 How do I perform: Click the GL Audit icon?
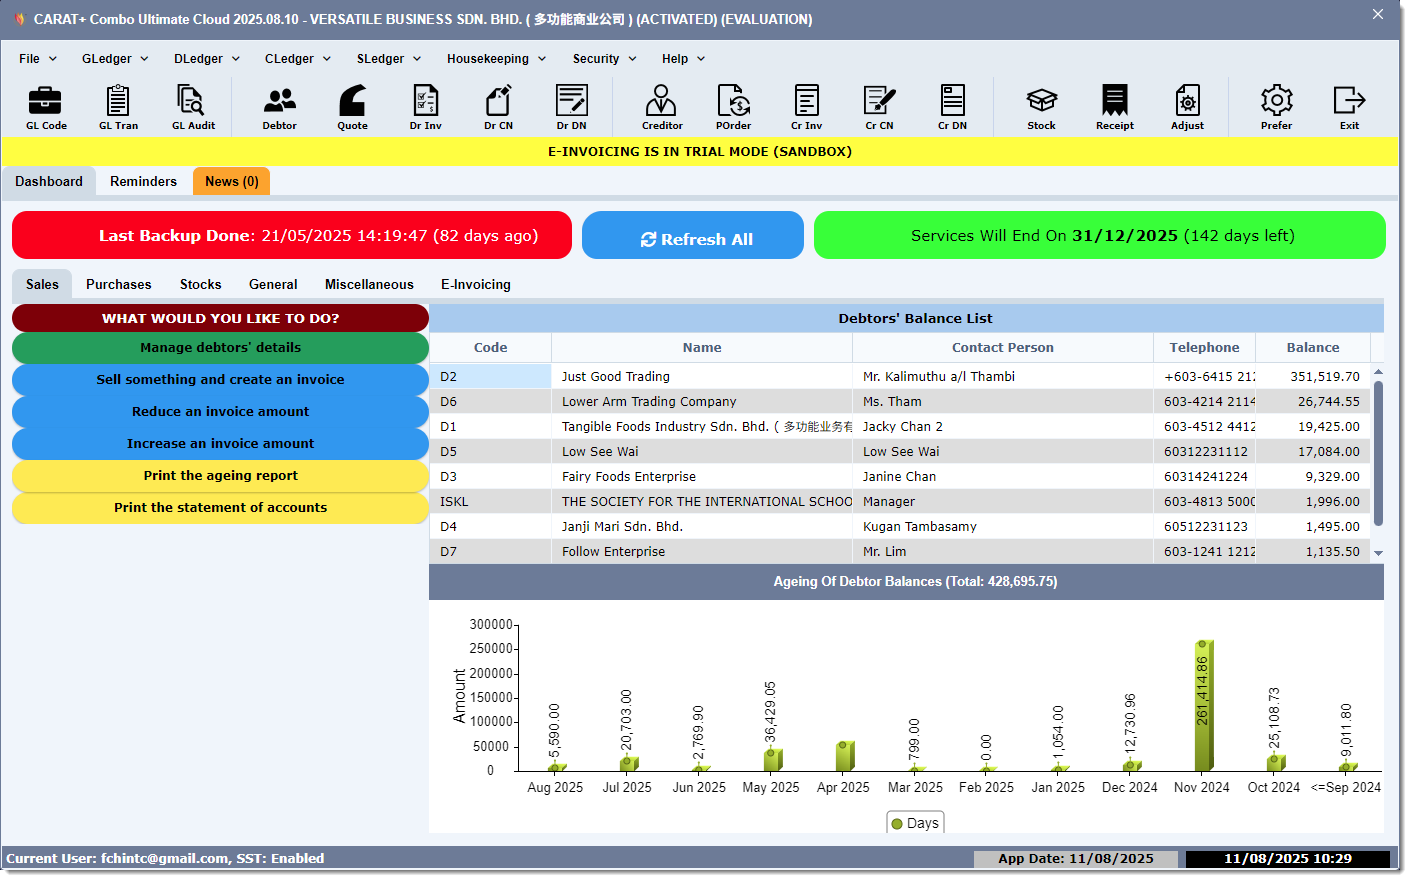click(192, 107)
